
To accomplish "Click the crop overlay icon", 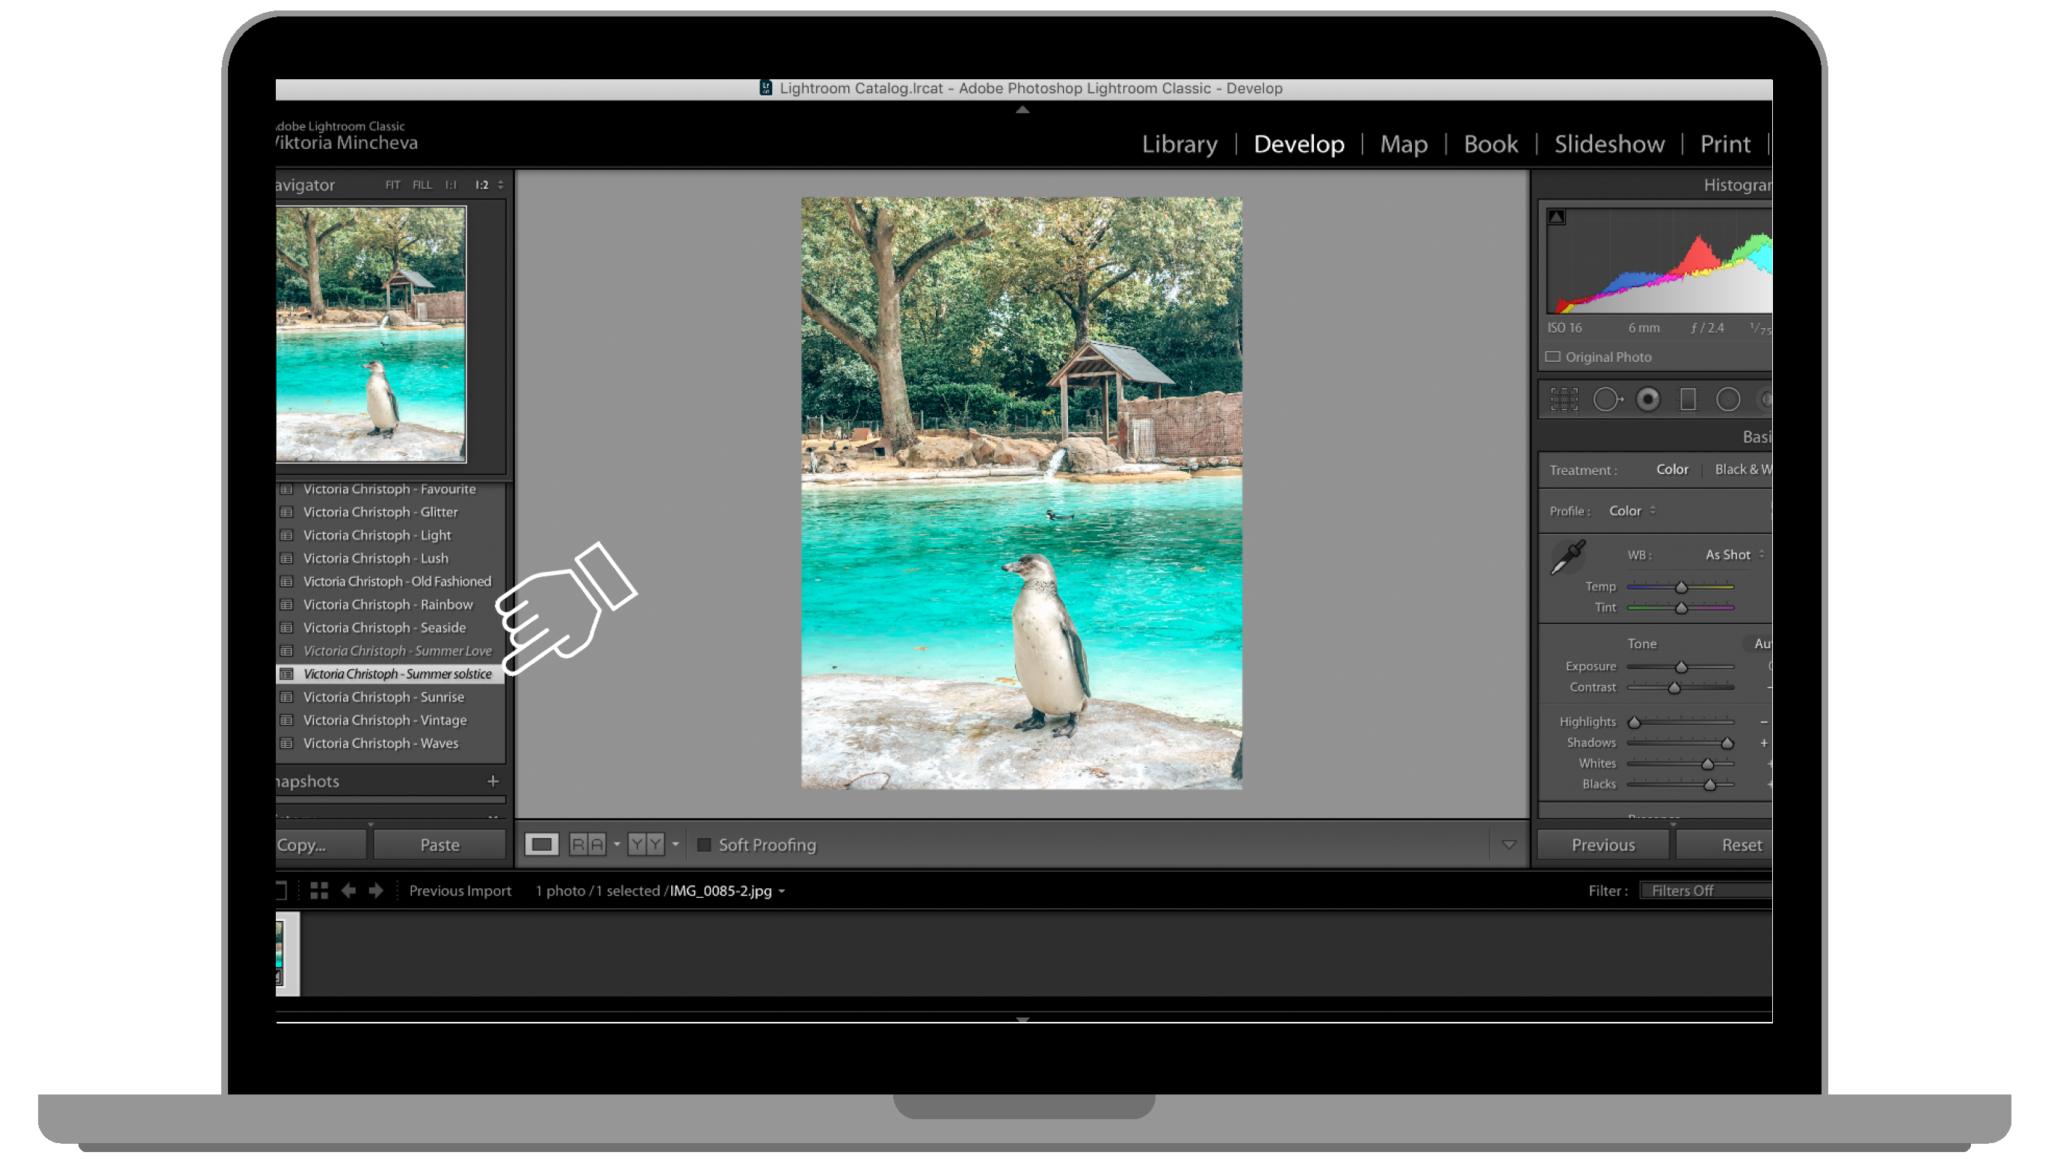I will pos(1564,400).
